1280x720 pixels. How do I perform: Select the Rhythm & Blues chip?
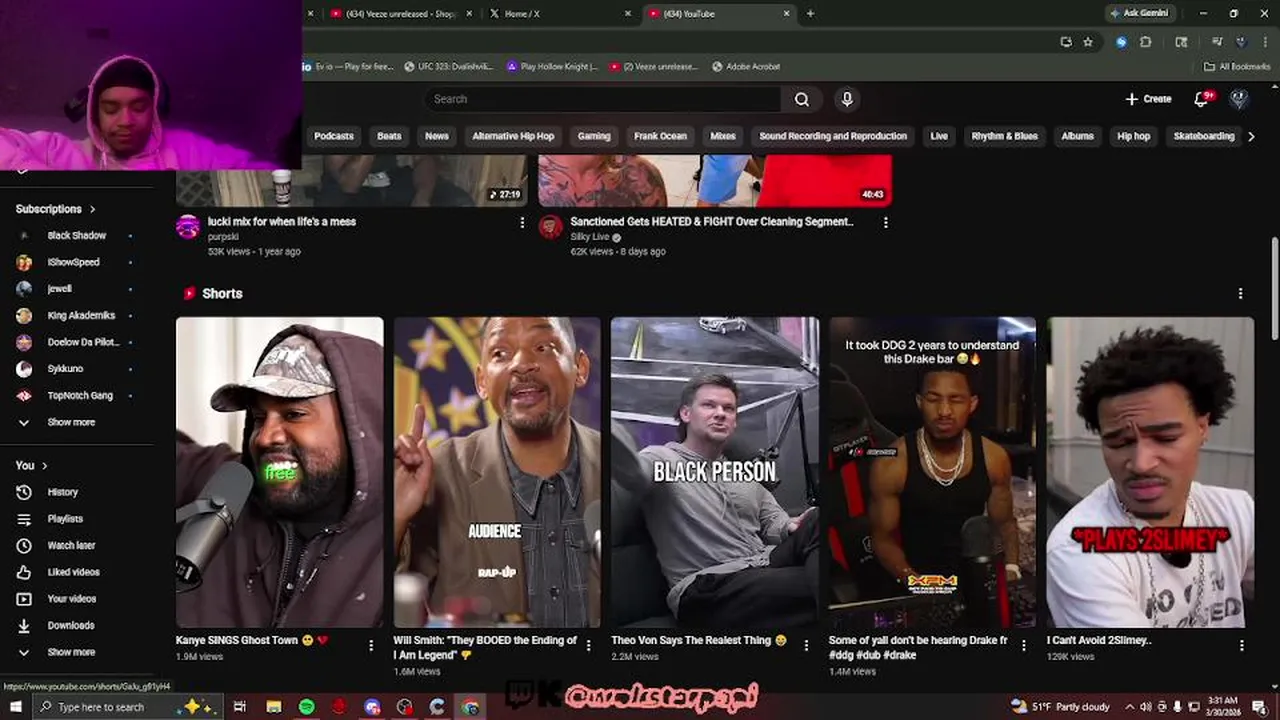pyautogui.click(x=1004, y=136)
